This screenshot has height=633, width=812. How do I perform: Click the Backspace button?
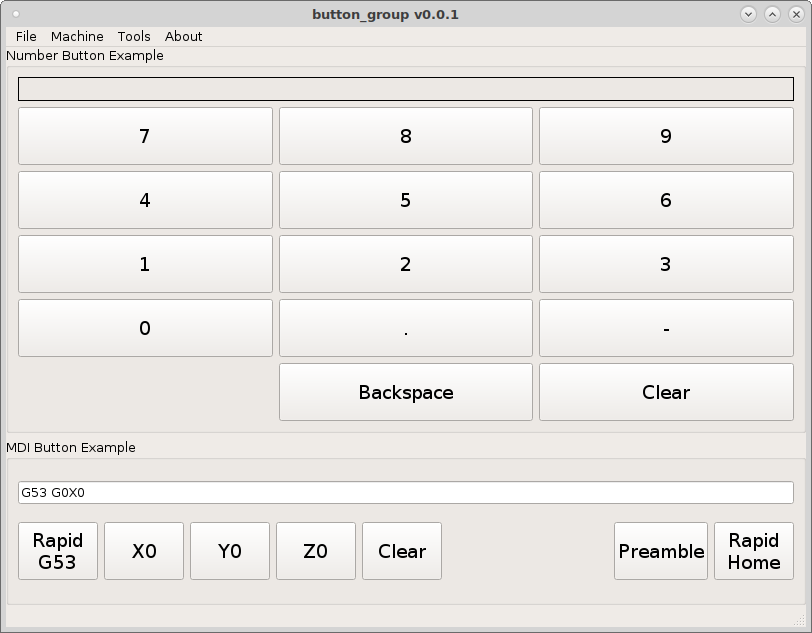coord(405,392)
